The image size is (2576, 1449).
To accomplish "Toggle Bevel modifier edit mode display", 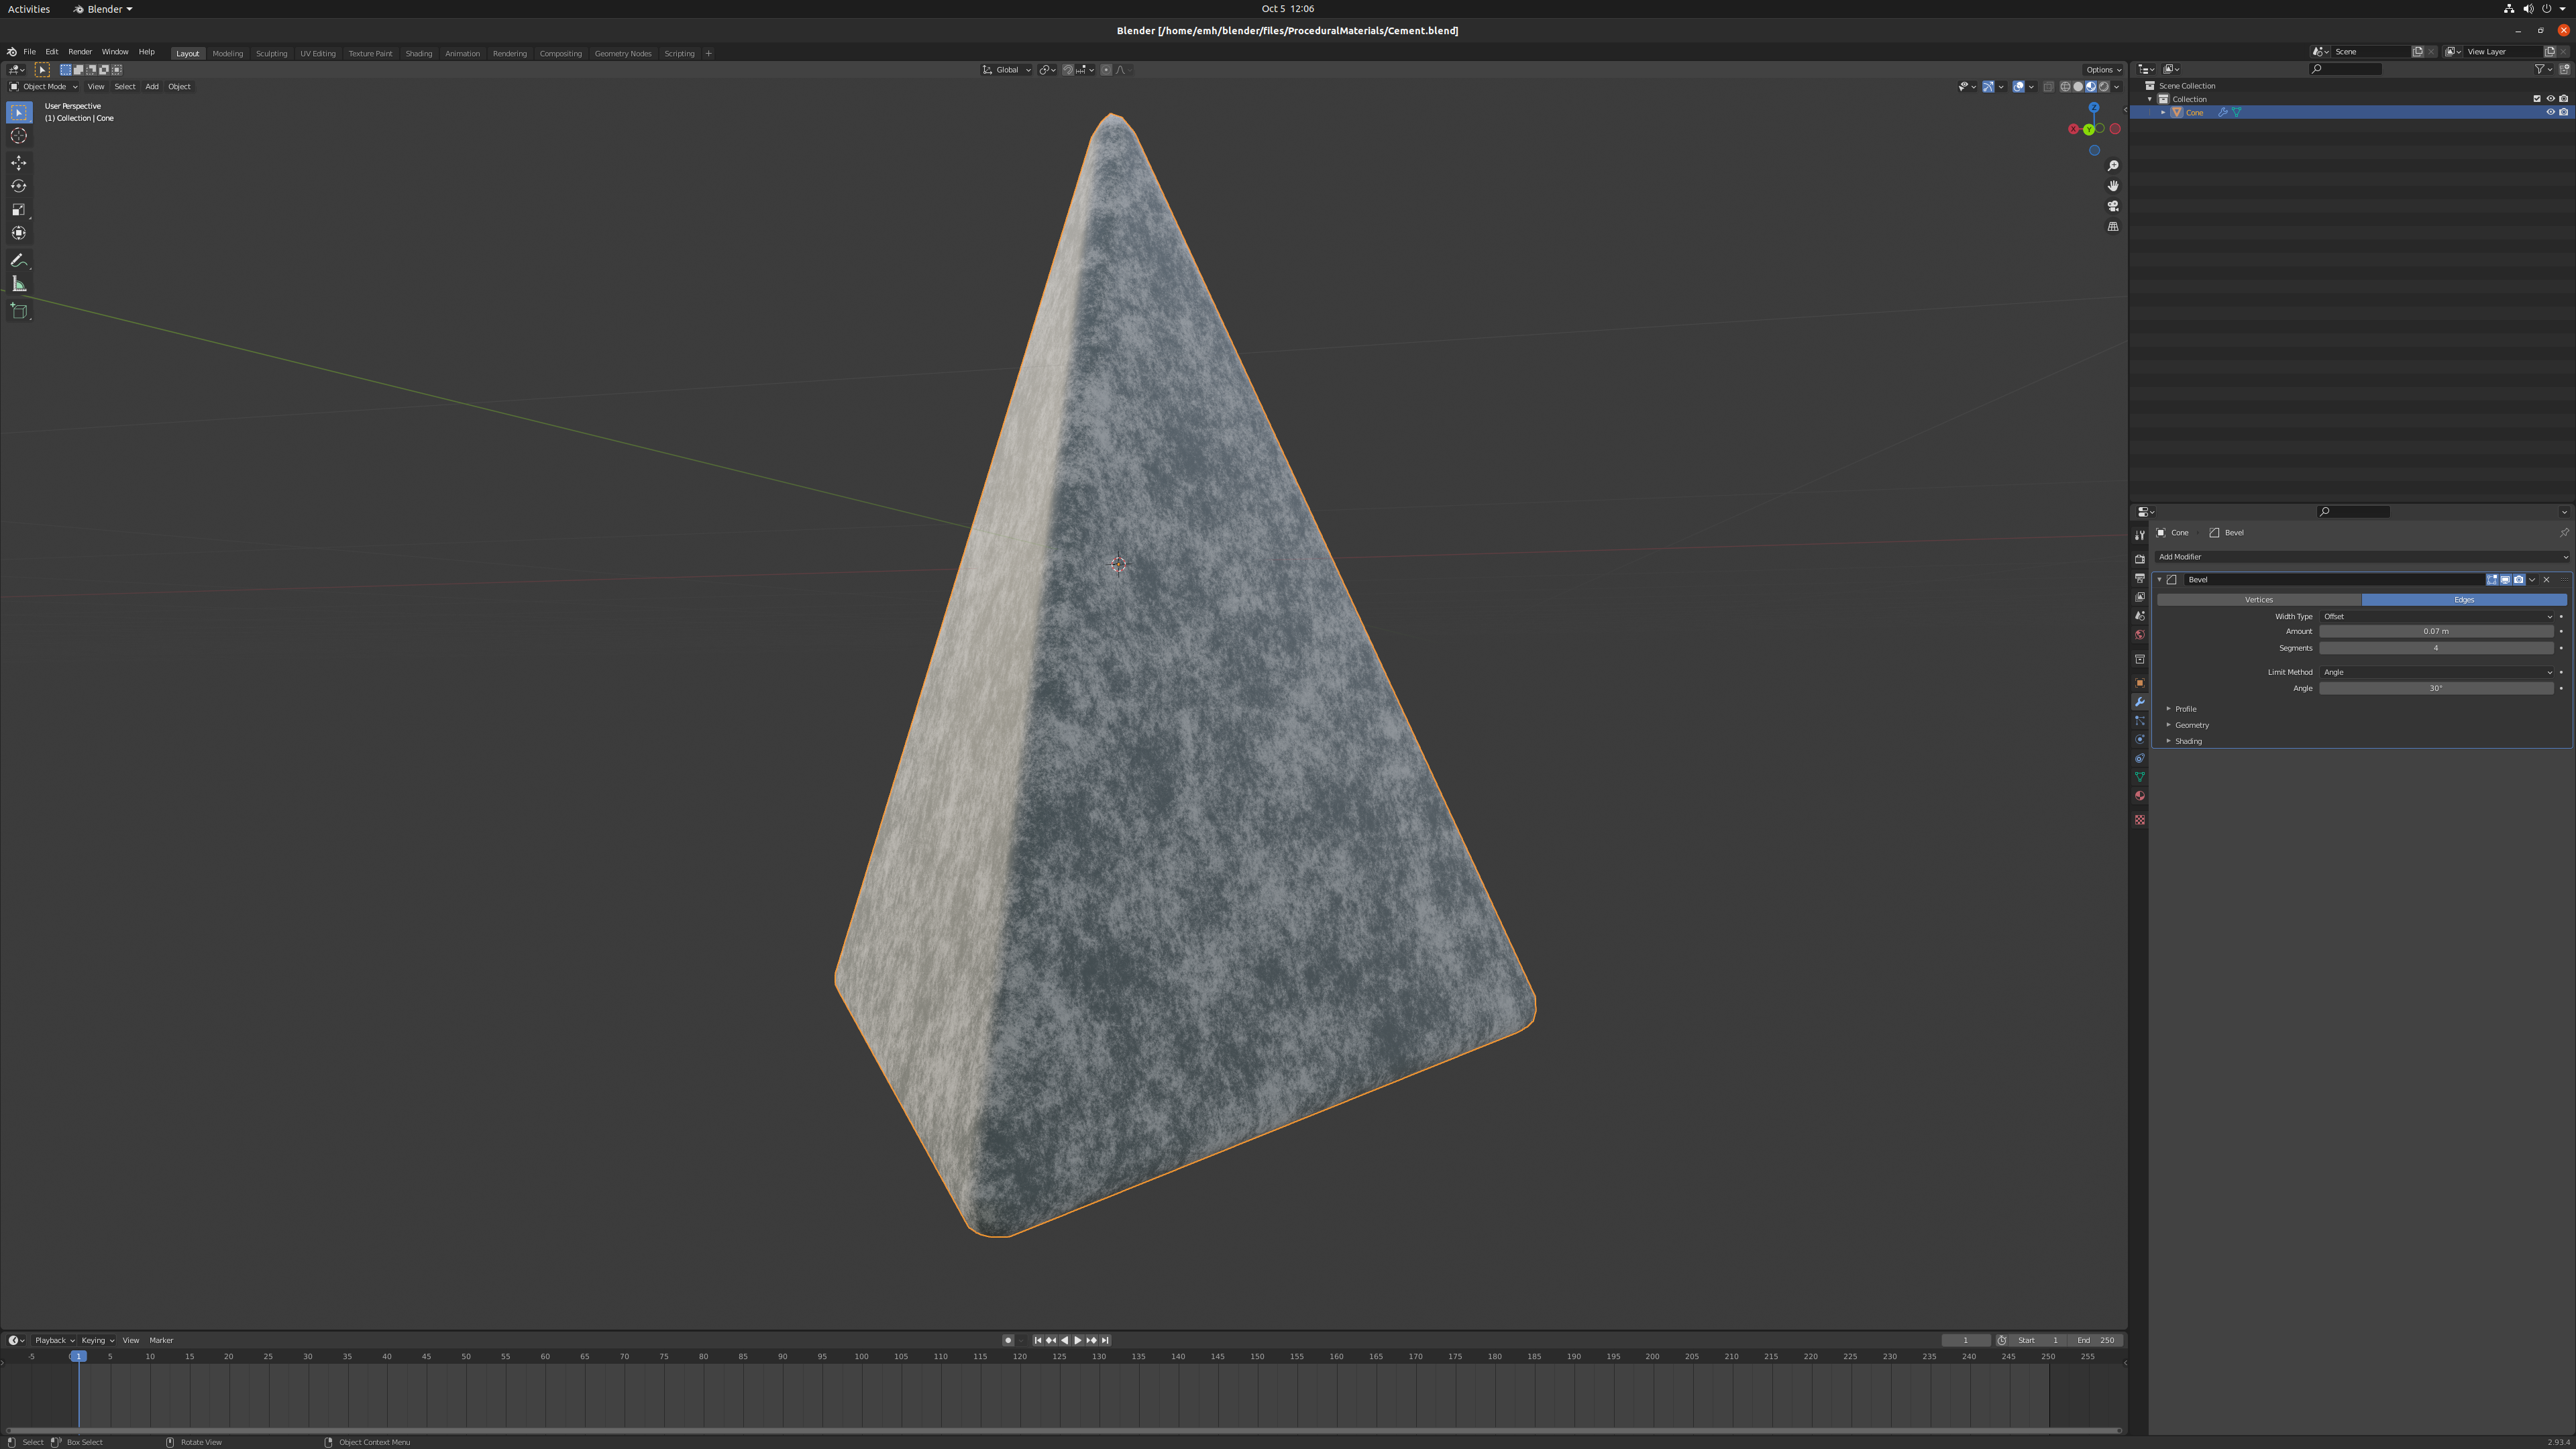I will 2492,580.
